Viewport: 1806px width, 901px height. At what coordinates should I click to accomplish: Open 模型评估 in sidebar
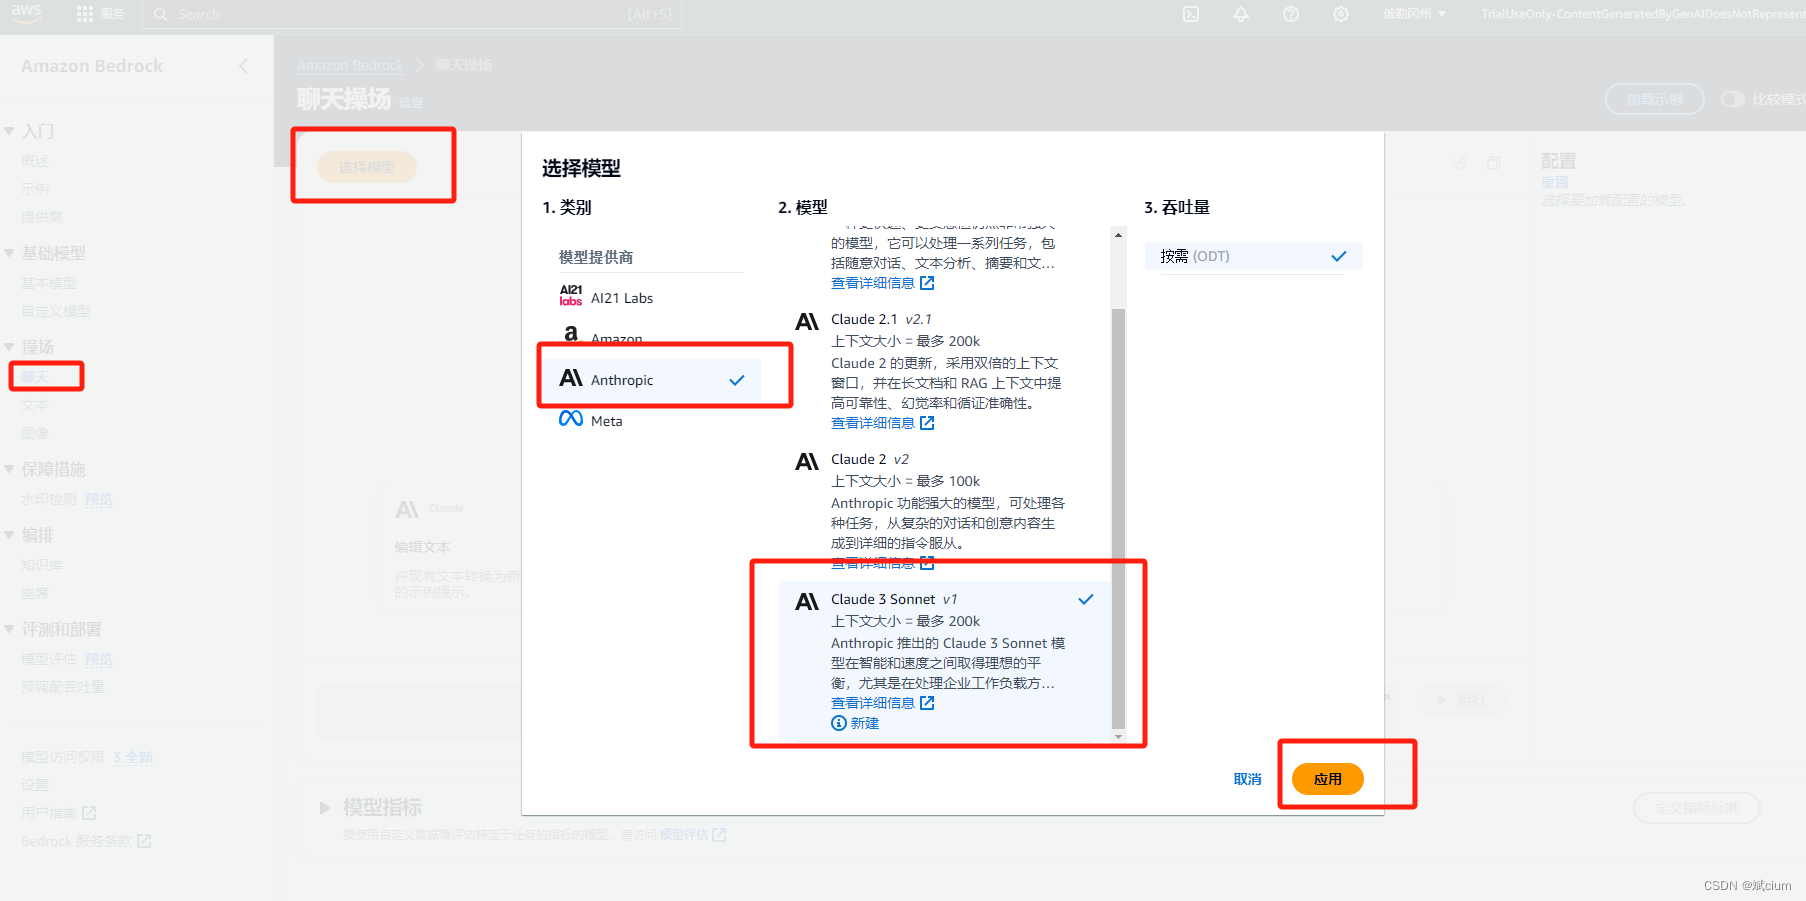pyautogui.click(x=49, y=659)
